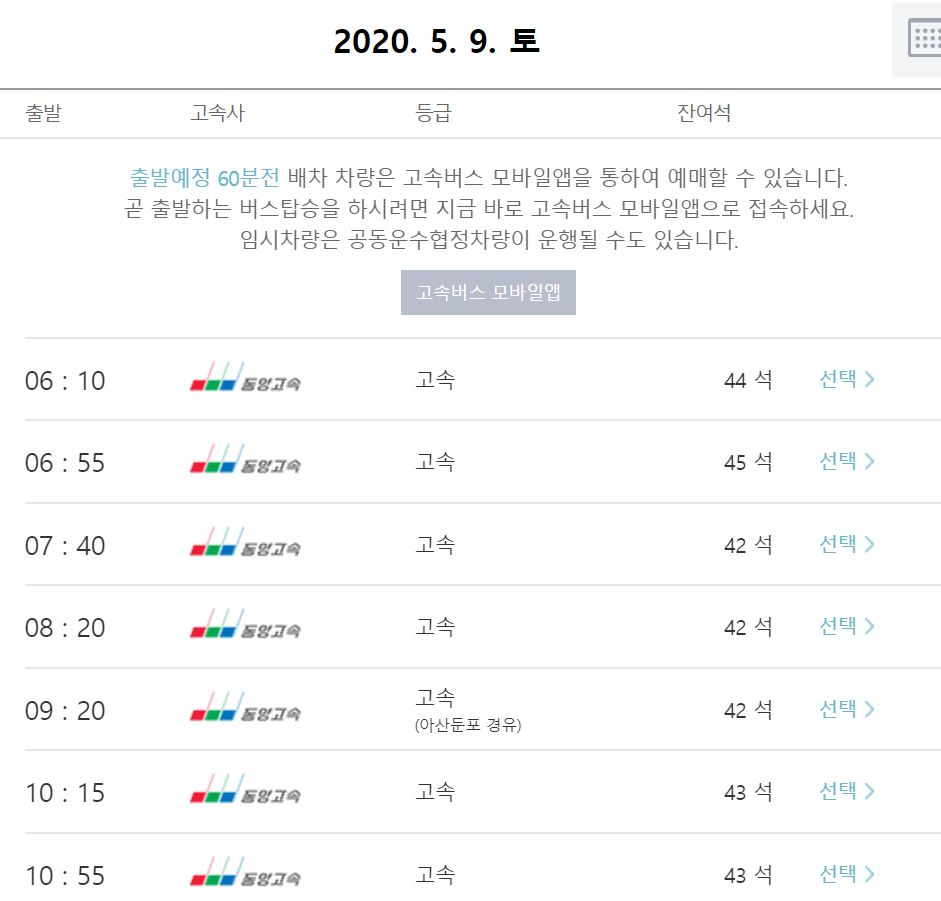Image resolution: width=941 pixels, height=901 pixels.
Task: Expand chevron next to 10:15 선택
Action: click(870, 792)
